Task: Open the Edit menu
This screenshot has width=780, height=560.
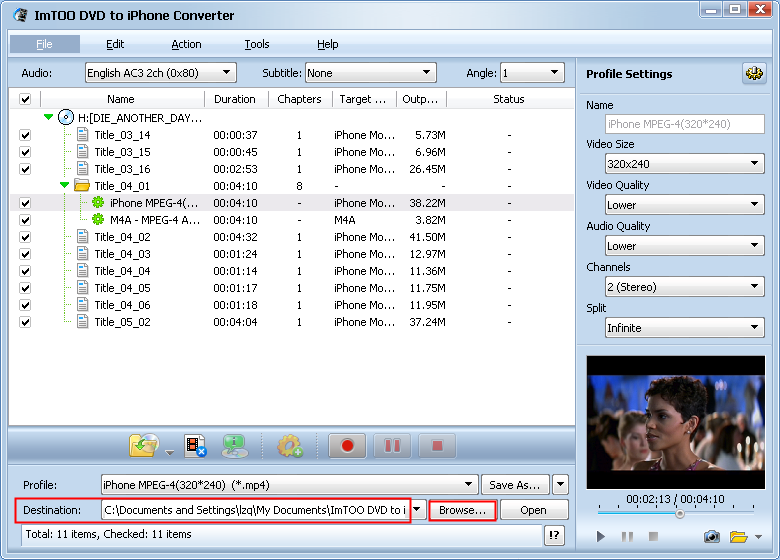Action: coord(115,44)
